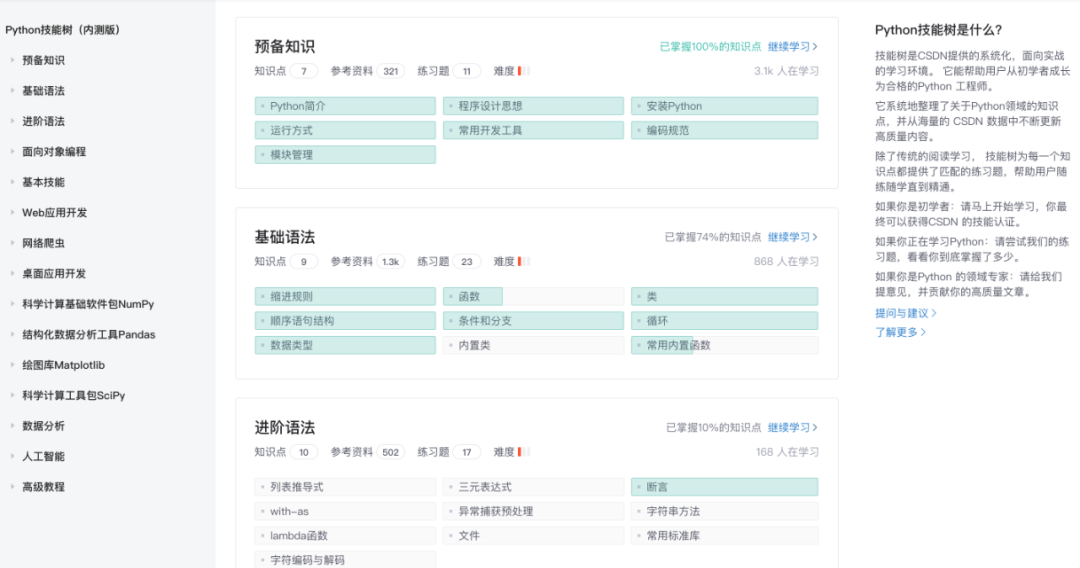Select the with-as knowledge point
The width and height of the screenshot is (1080, 568).
[345, 512]
